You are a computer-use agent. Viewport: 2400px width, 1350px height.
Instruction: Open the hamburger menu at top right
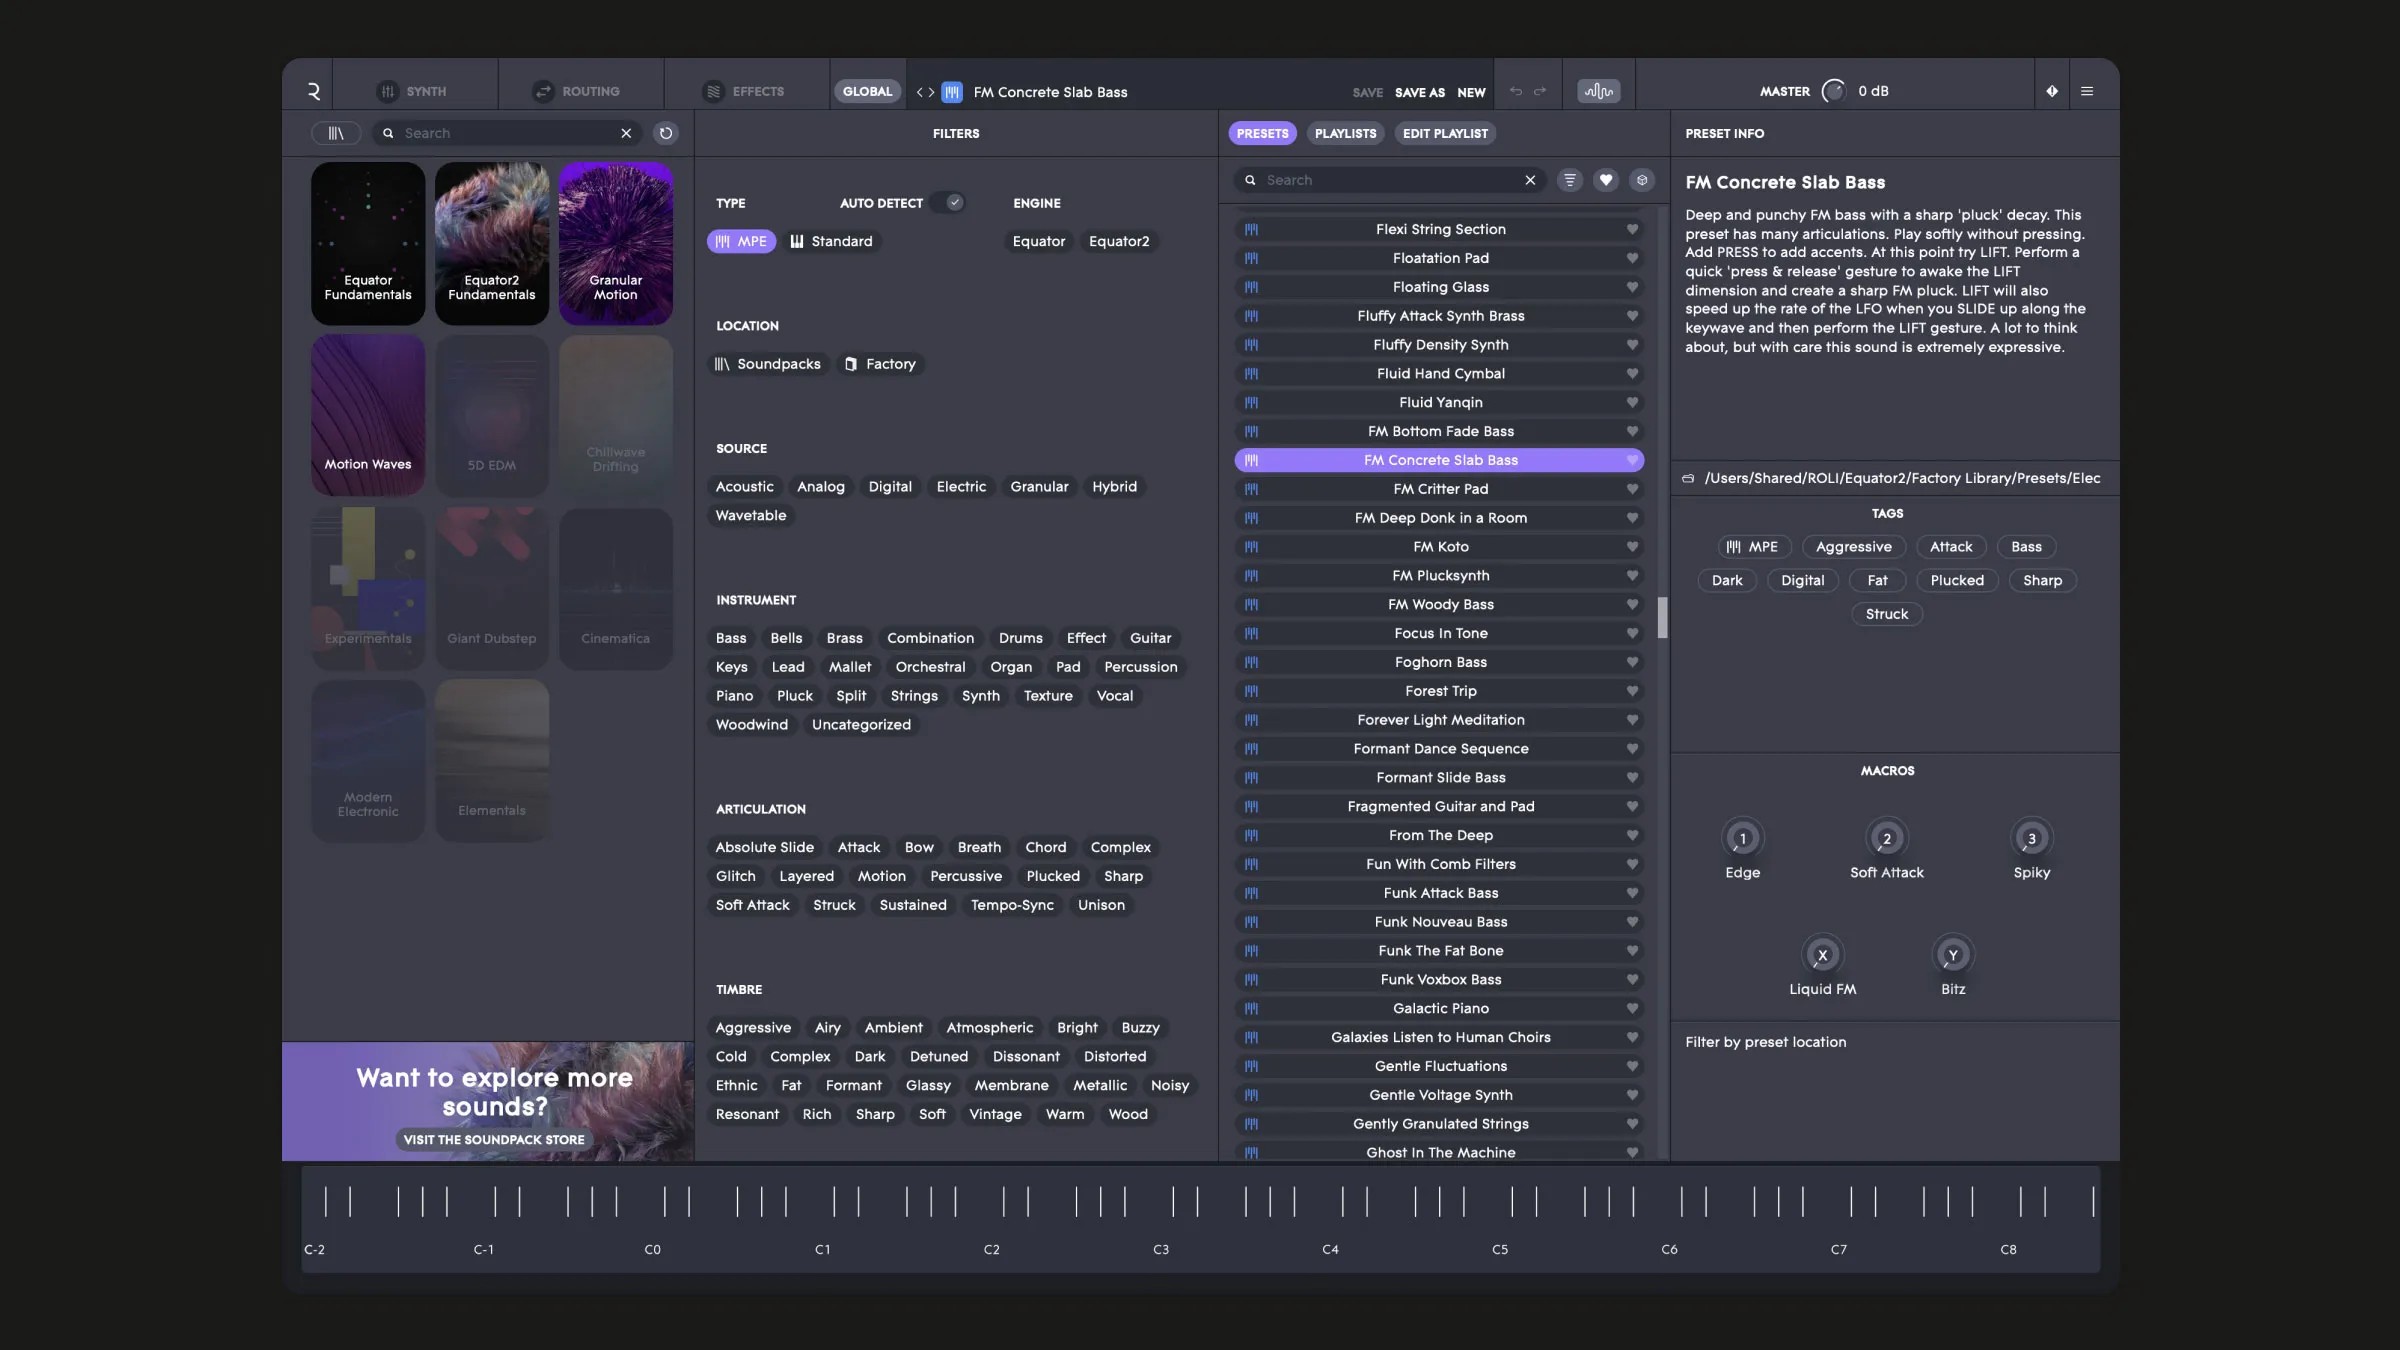coord(2088,90)
